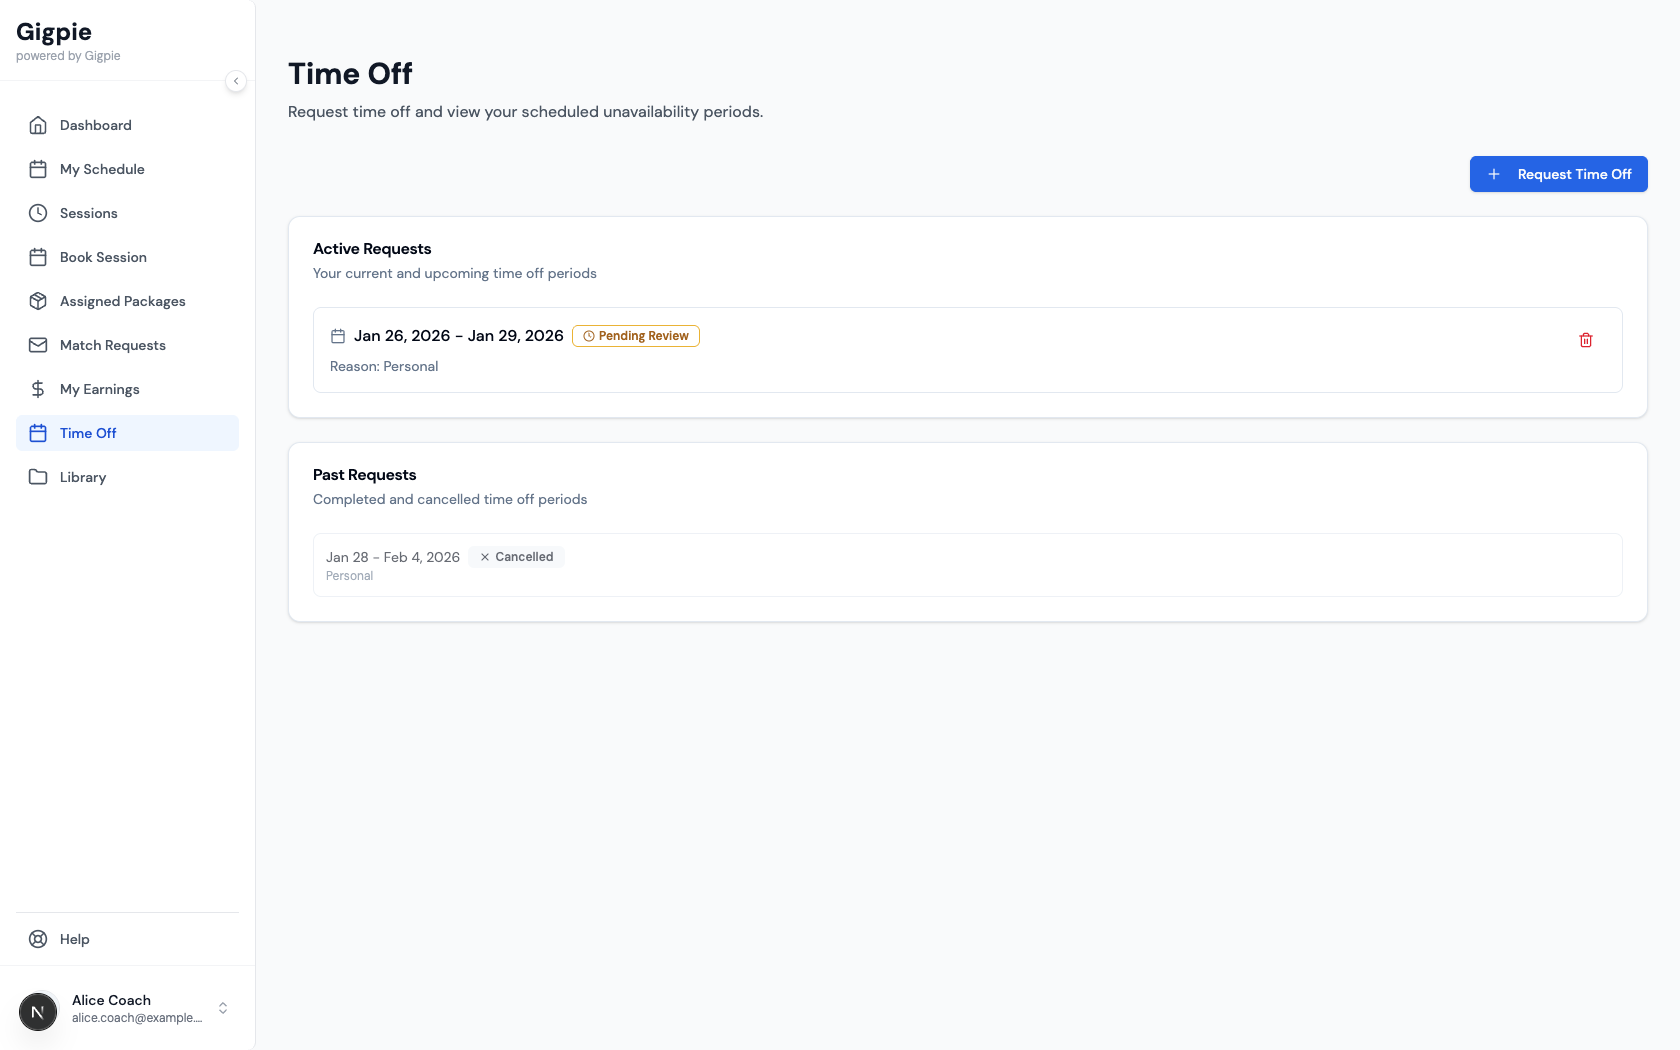Click the Assigned Packages box icon
This screenshot has width=1680, height=1050.
[x=38, y=301]
